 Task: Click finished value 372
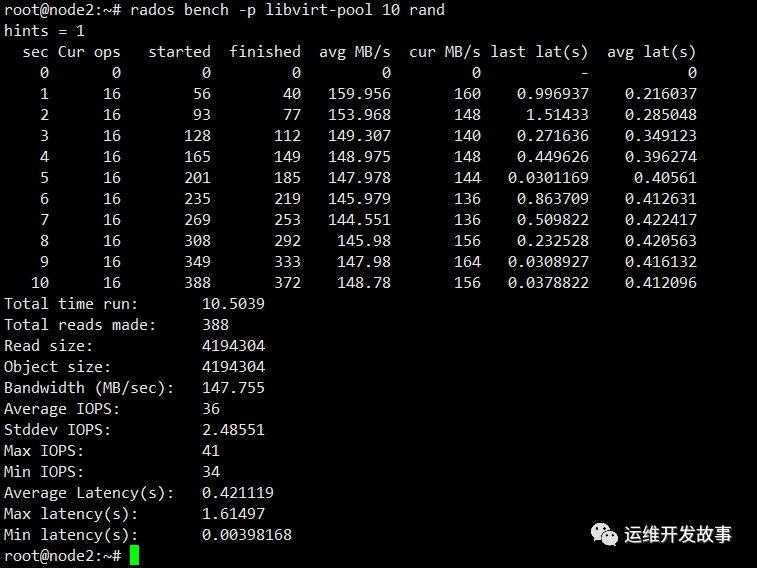tap(287, 283)
